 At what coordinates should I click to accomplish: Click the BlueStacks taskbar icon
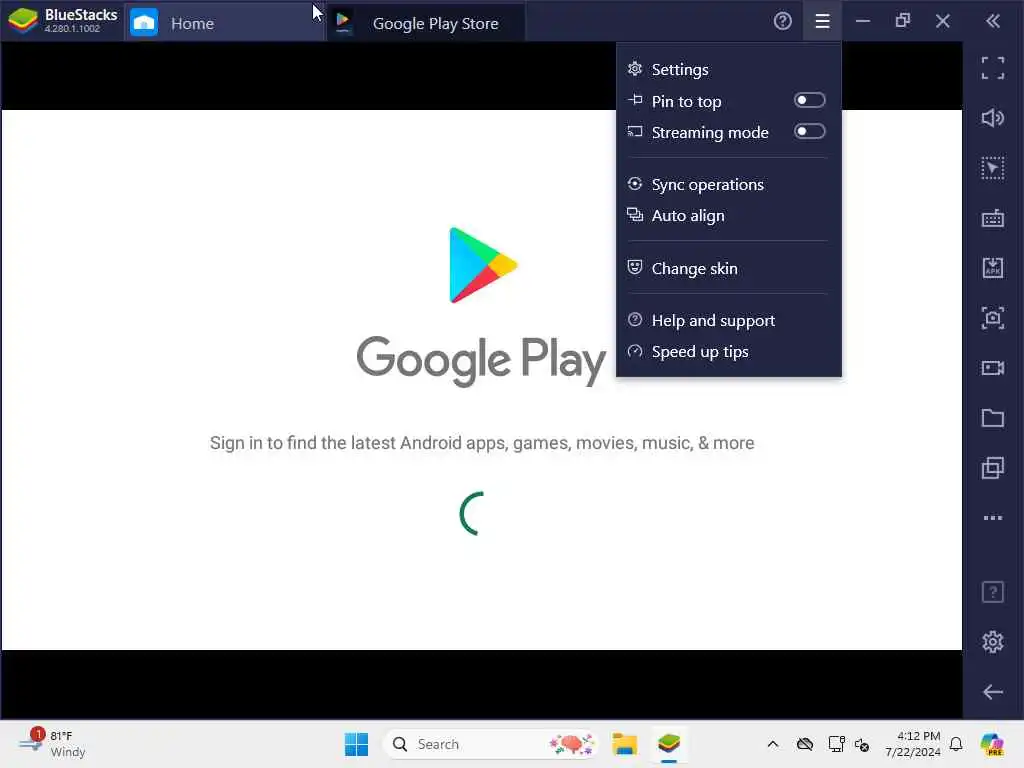click(669, 744)
